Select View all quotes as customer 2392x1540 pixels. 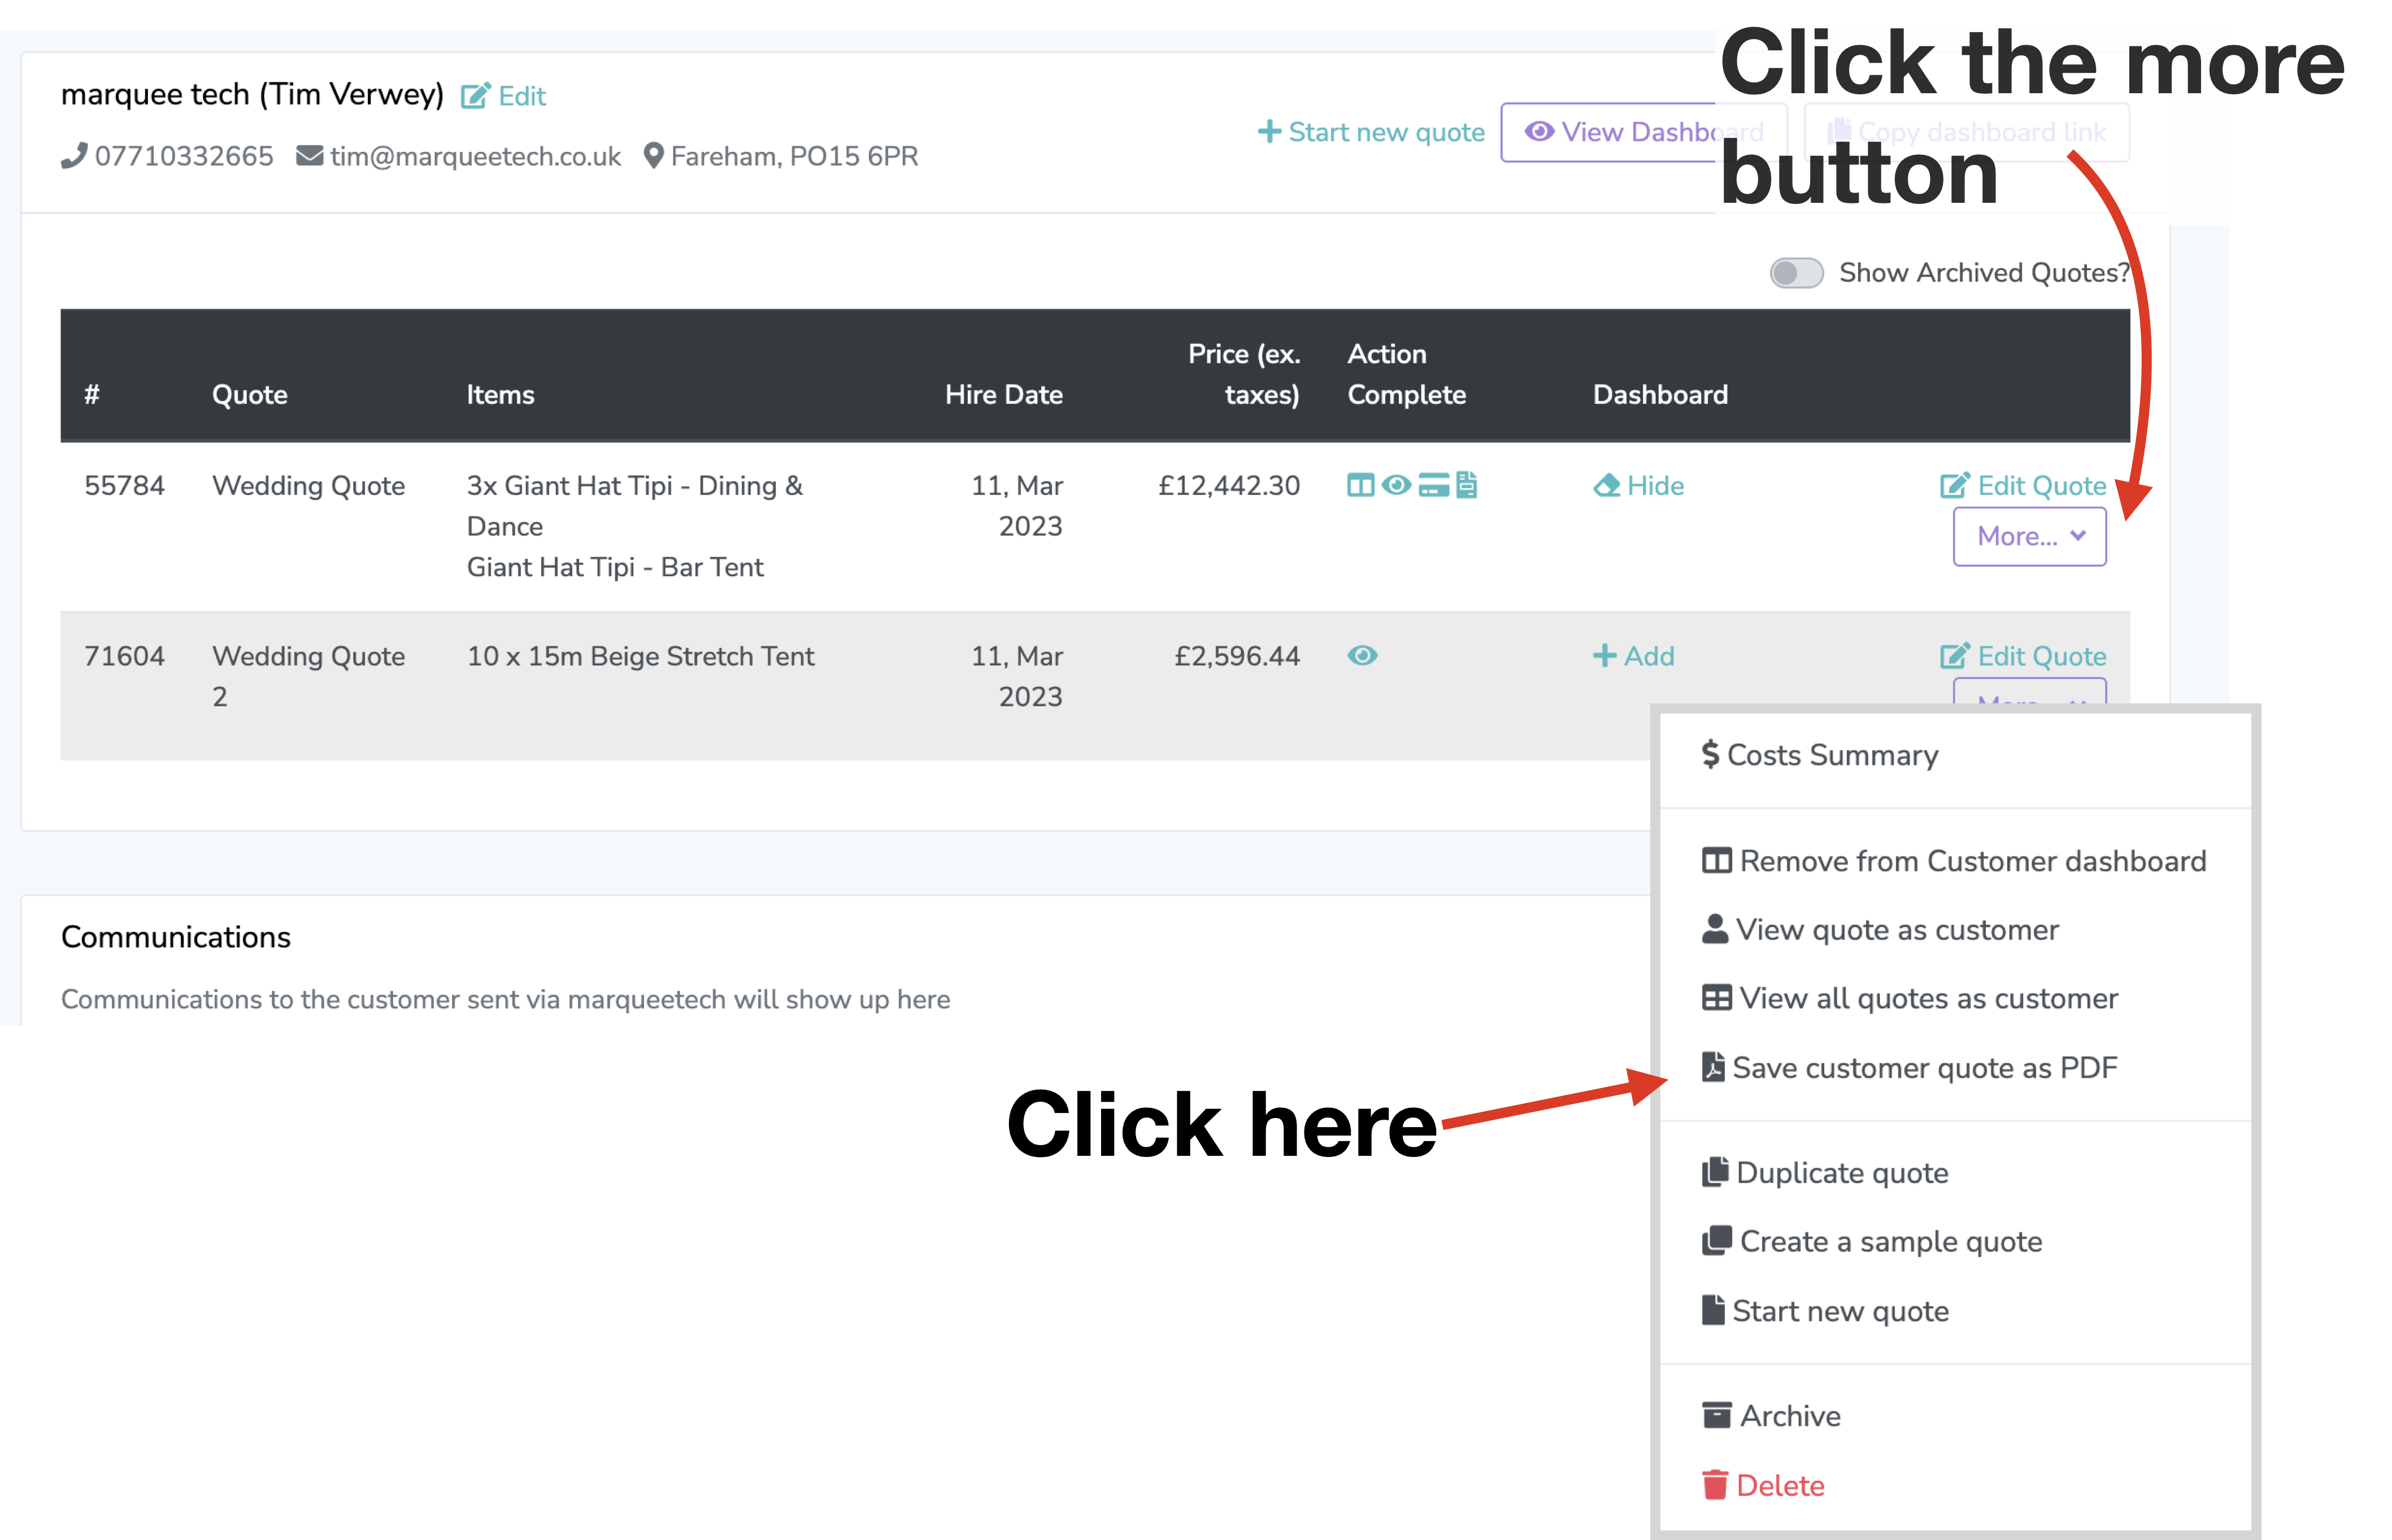1909,998
